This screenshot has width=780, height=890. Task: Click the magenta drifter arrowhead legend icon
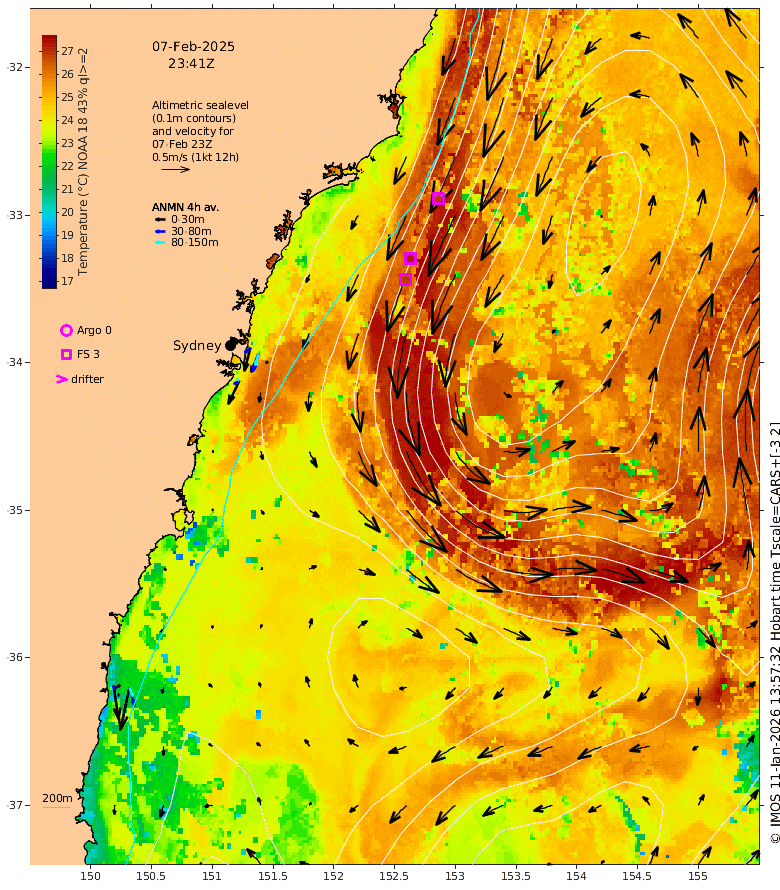62,379
